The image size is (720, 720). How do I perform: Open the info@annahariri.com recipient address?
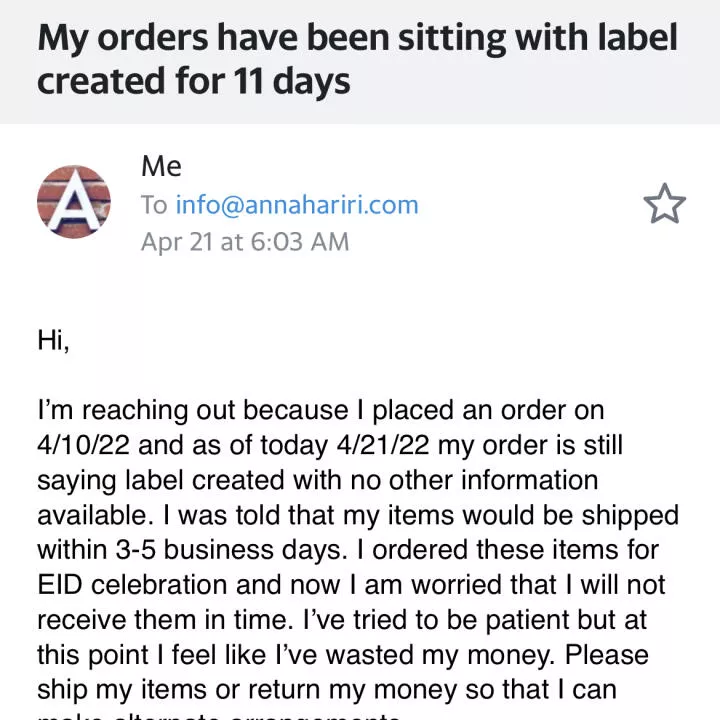(297, 205)
